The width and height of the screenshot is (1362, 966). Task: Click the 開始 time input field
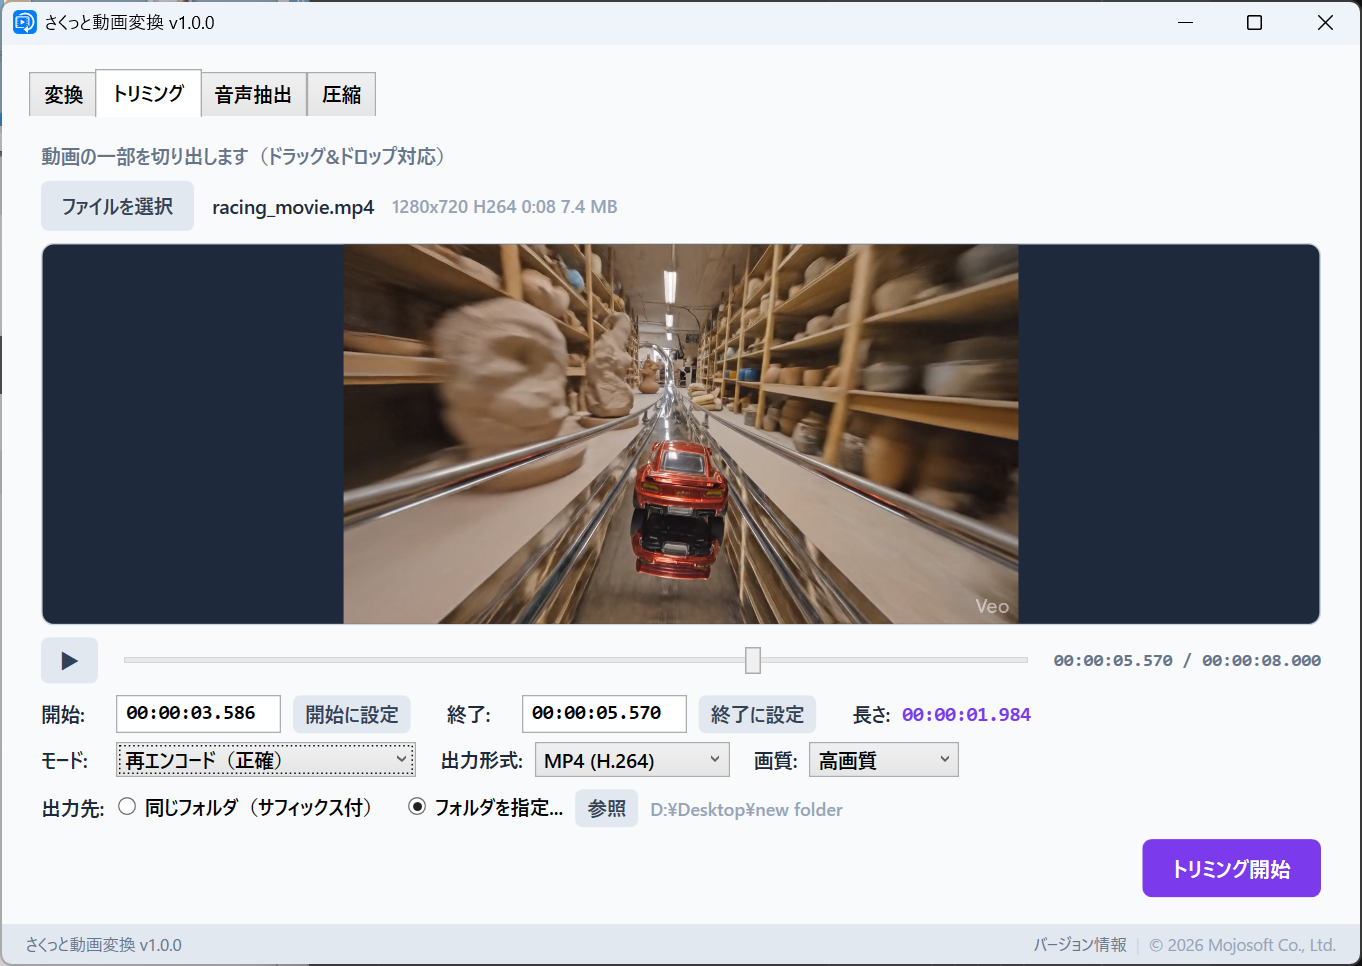pyautogui.click(x=197, y=714)
